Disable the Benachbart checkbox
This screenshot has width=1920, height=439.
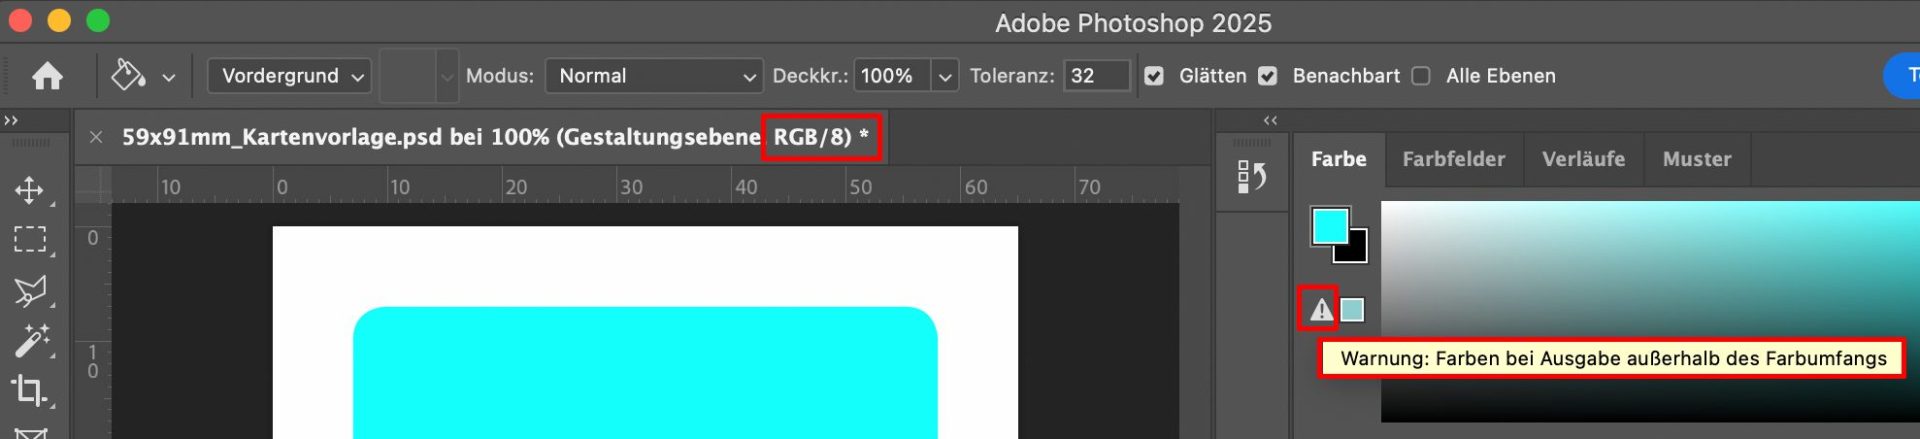pos(1268,76)
